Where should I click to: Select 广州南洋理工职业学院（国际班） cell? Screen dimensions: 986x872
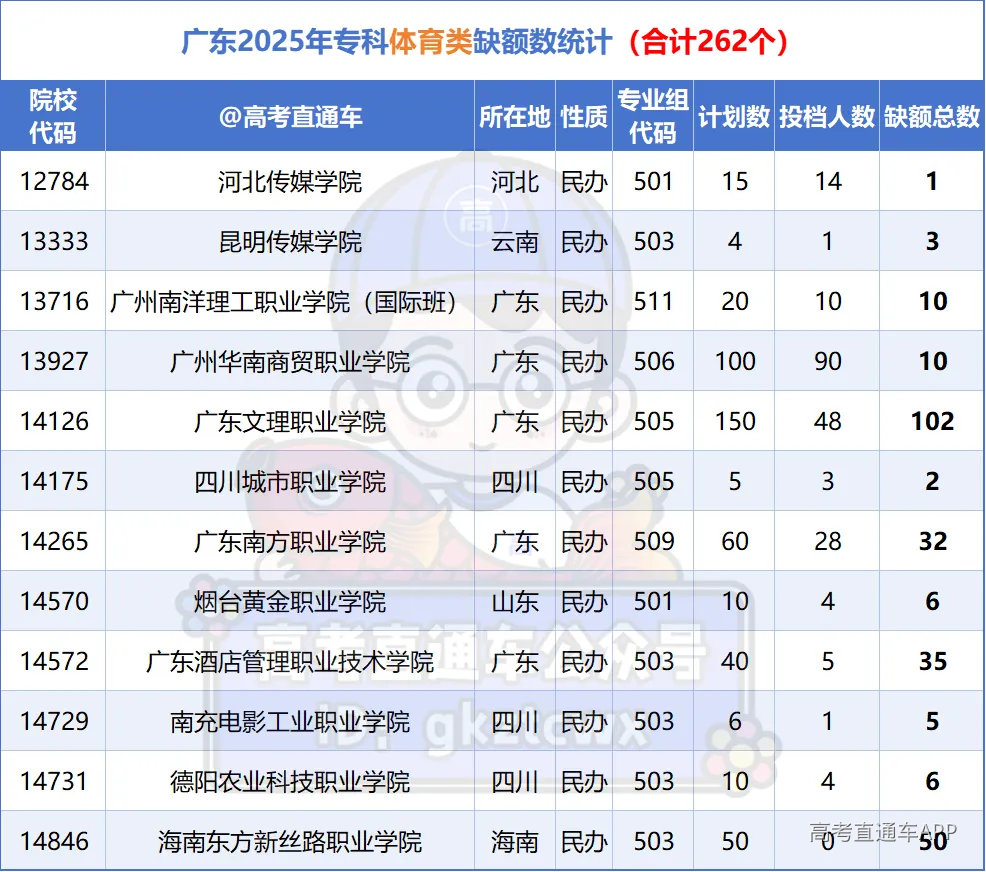tap(290, 302)
